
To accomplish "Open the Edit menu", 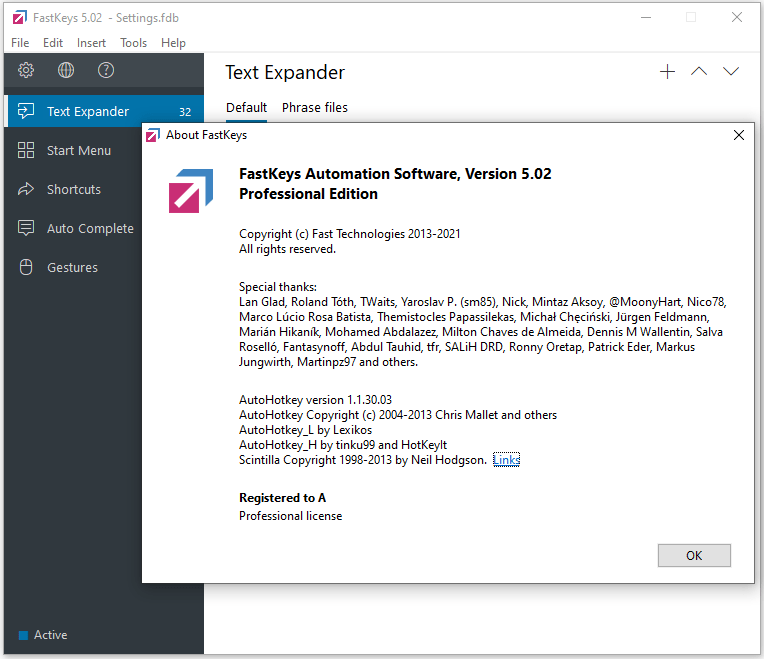I will click(53, 43).
